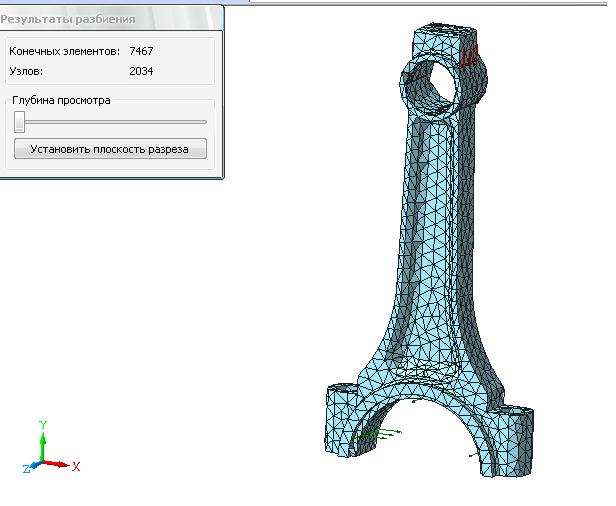This screenshot has height=506, width=616.
Task: Click the red load arrows on the rod top
Action: click(470, 55)
